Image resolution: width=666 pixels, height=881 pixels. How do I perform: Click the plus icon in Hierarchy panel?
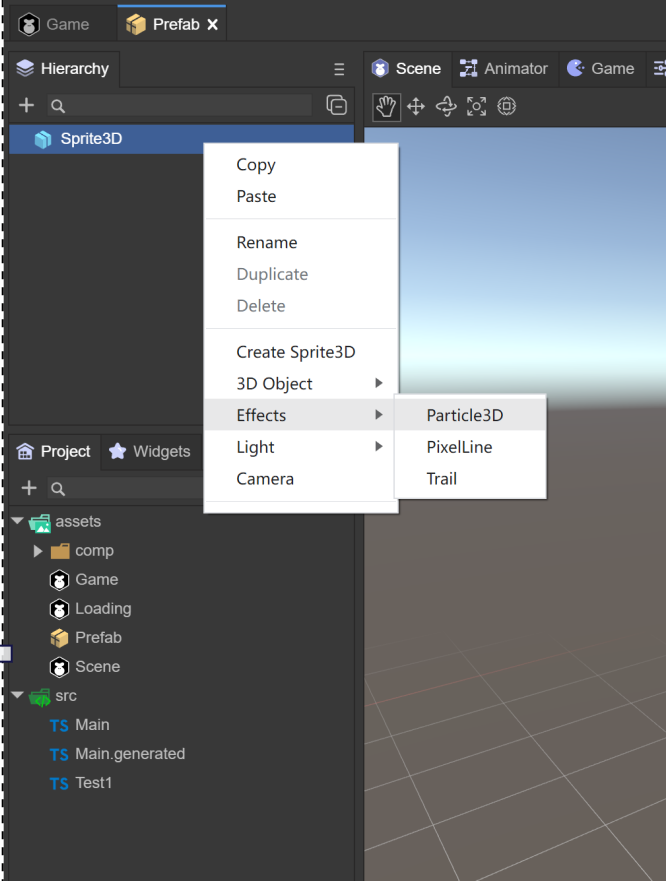tap(27, 105)
